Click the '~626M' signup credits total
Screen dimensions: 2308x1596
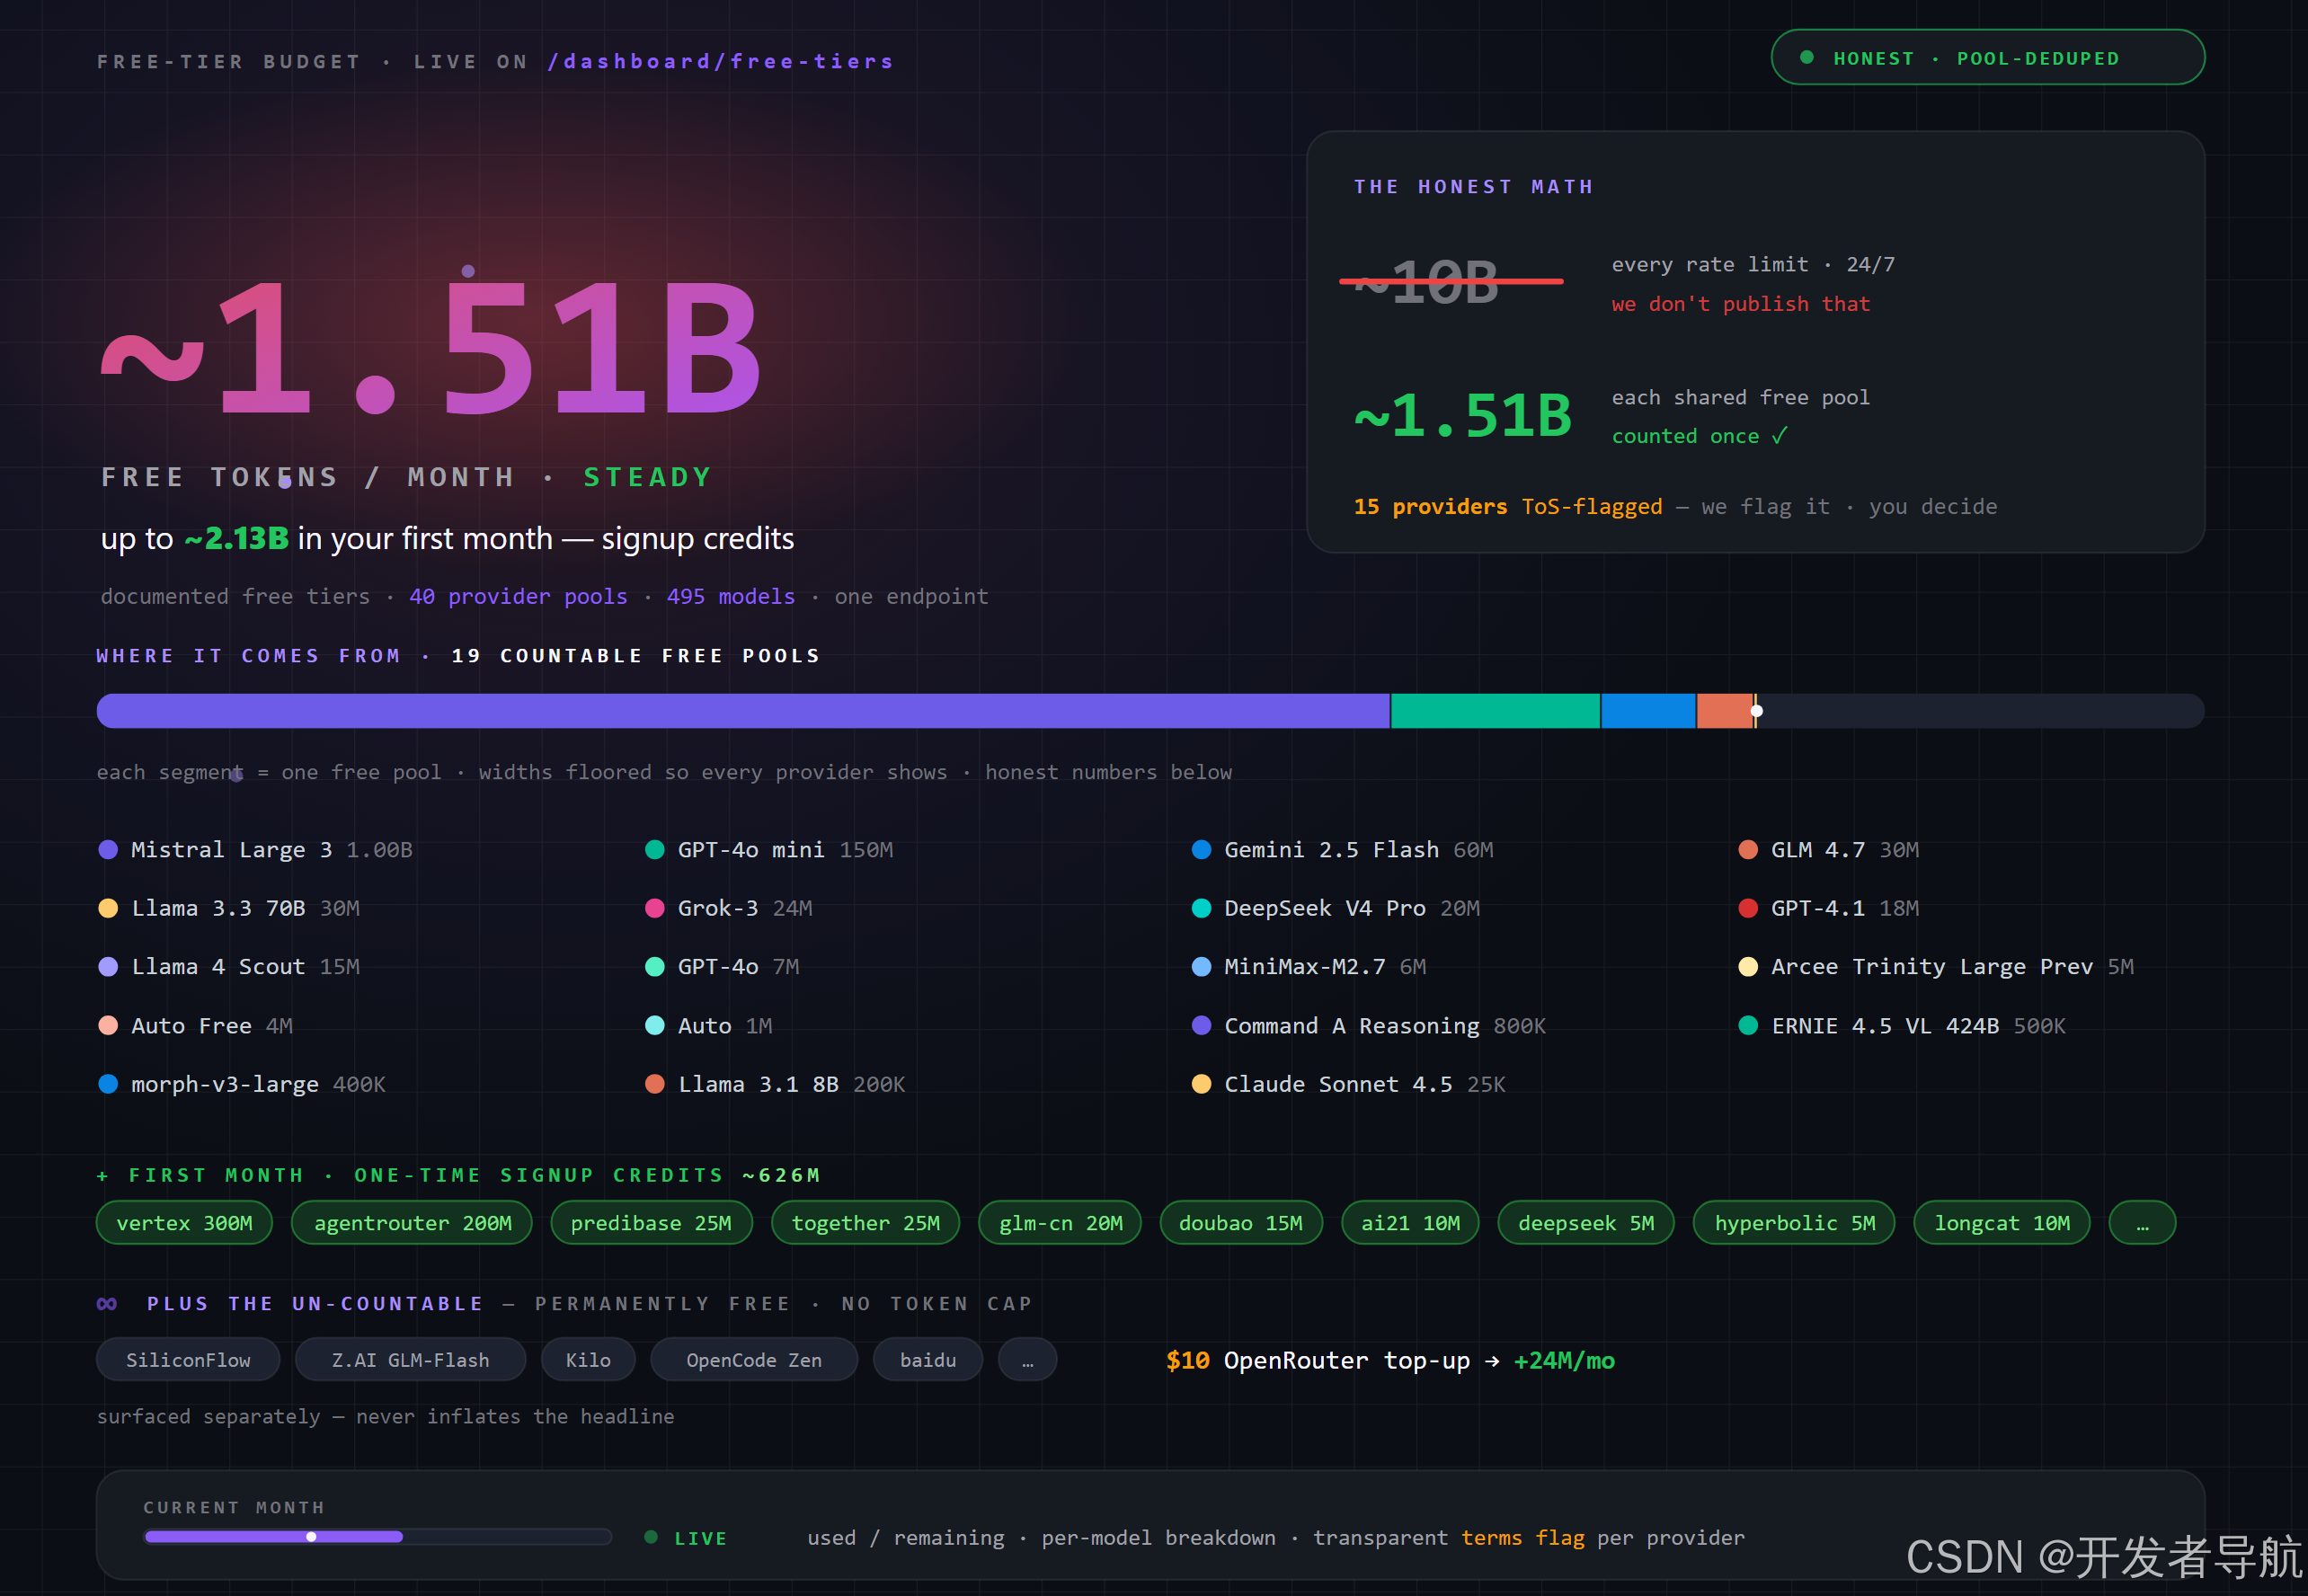[781, 1175]
